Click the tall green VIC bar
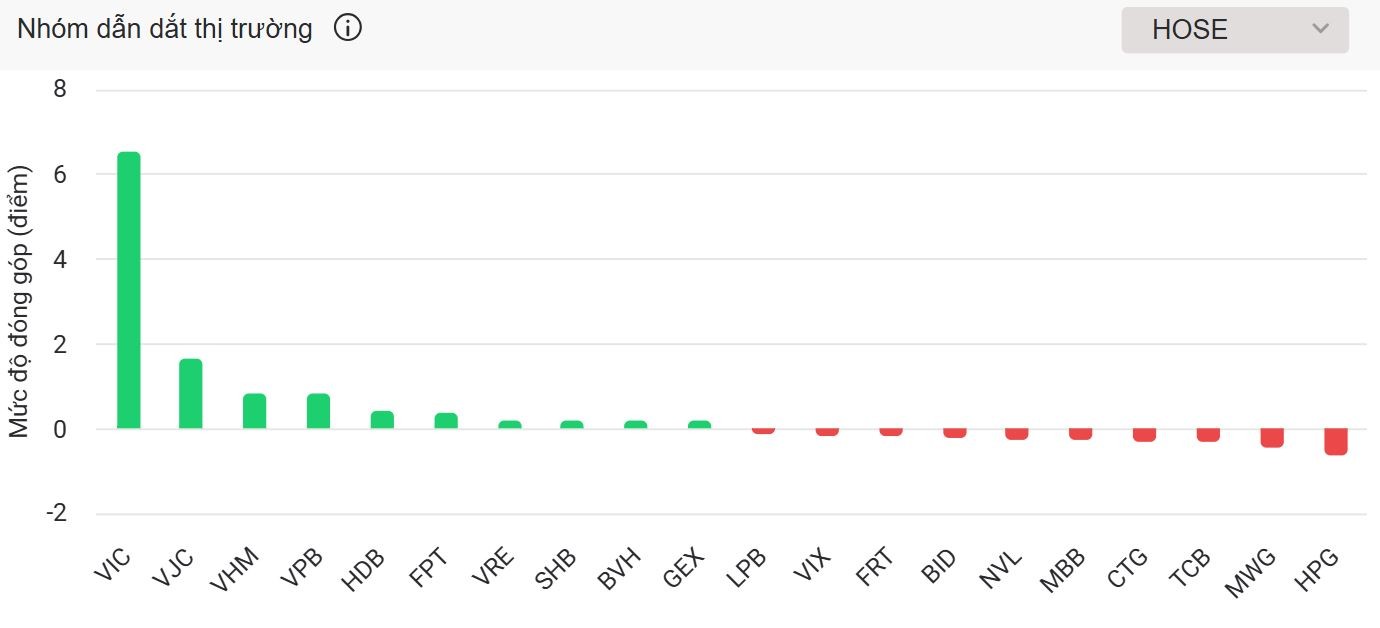The image size is (1380, 628). [x=129, y=290]
